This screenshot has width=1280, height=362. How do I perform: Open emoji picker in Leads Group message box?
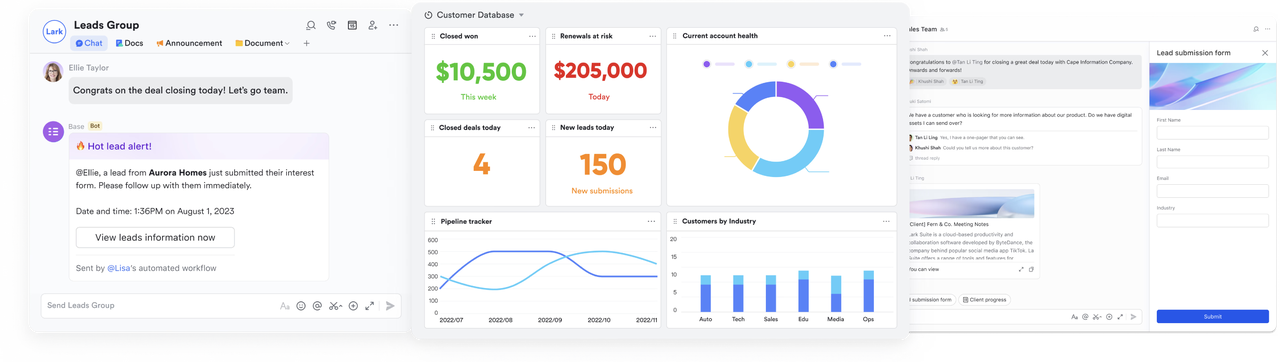click(x=301, y=306)
